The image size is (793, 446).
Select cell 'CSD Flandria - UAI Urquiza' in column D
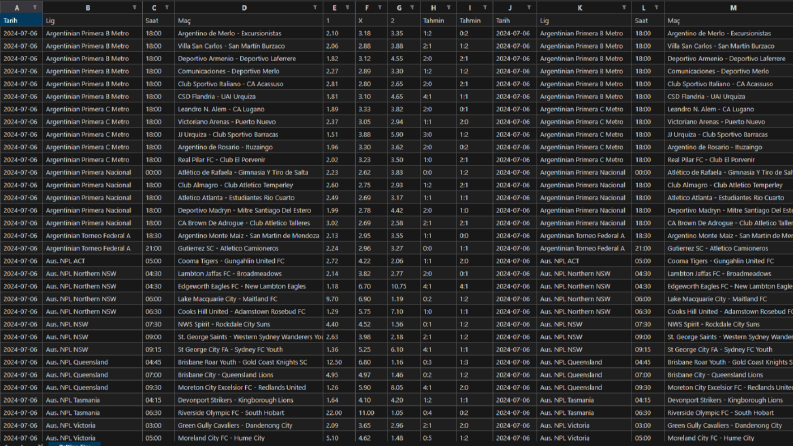(249, 97)
